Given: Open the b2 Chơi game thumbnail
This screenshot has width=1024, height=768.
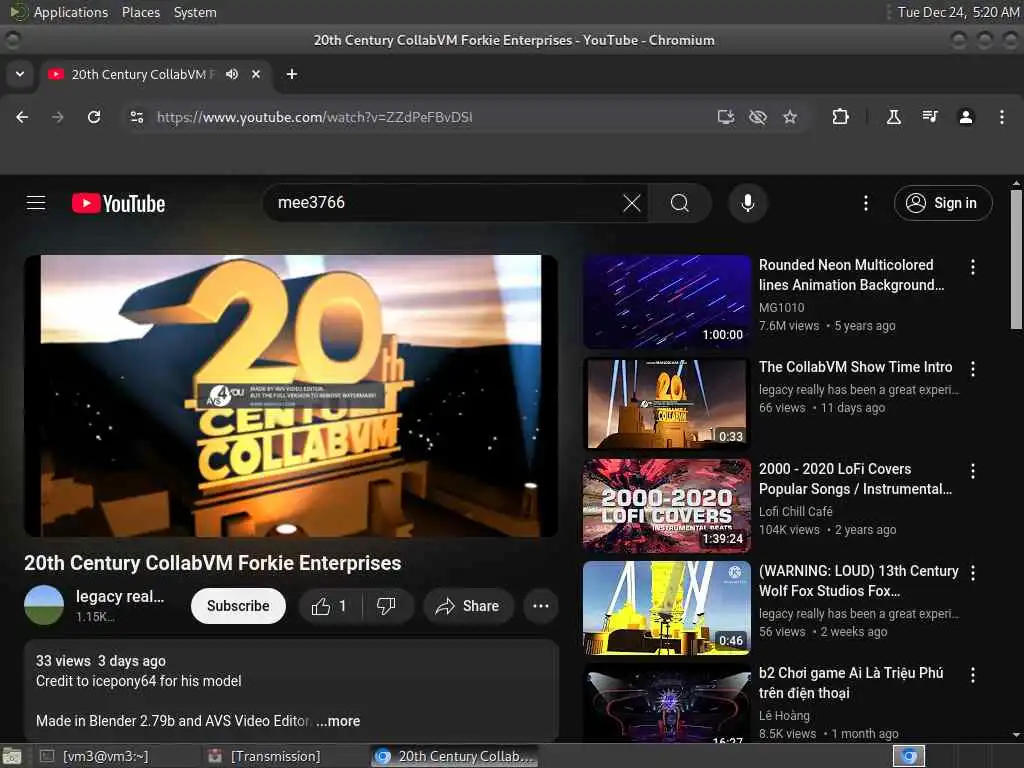Looking at the screenshot, I should click(x=667, y=703).
